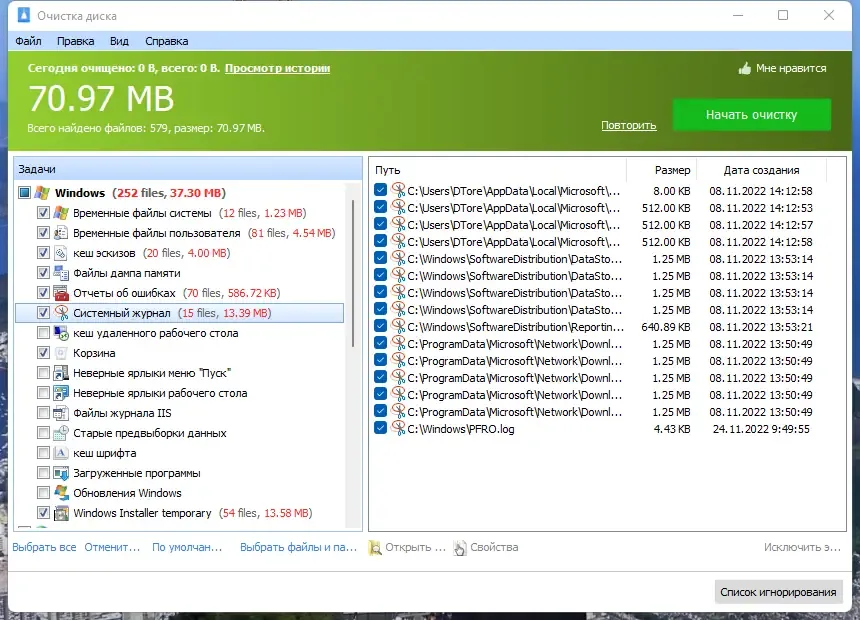Open the 'Вид' menu
The image size is (860, 620).
click(119, 41)
